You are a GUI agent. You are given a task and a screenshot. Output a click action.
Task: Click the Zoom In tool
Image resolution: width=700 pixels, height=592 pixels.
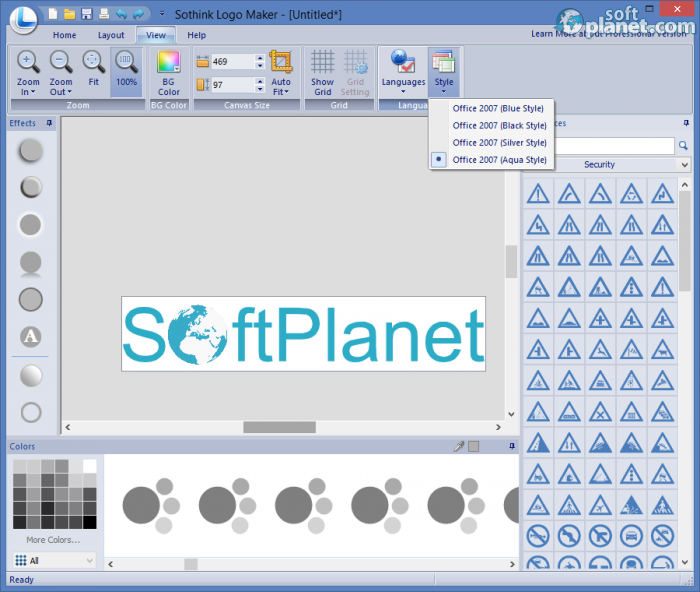28,72
